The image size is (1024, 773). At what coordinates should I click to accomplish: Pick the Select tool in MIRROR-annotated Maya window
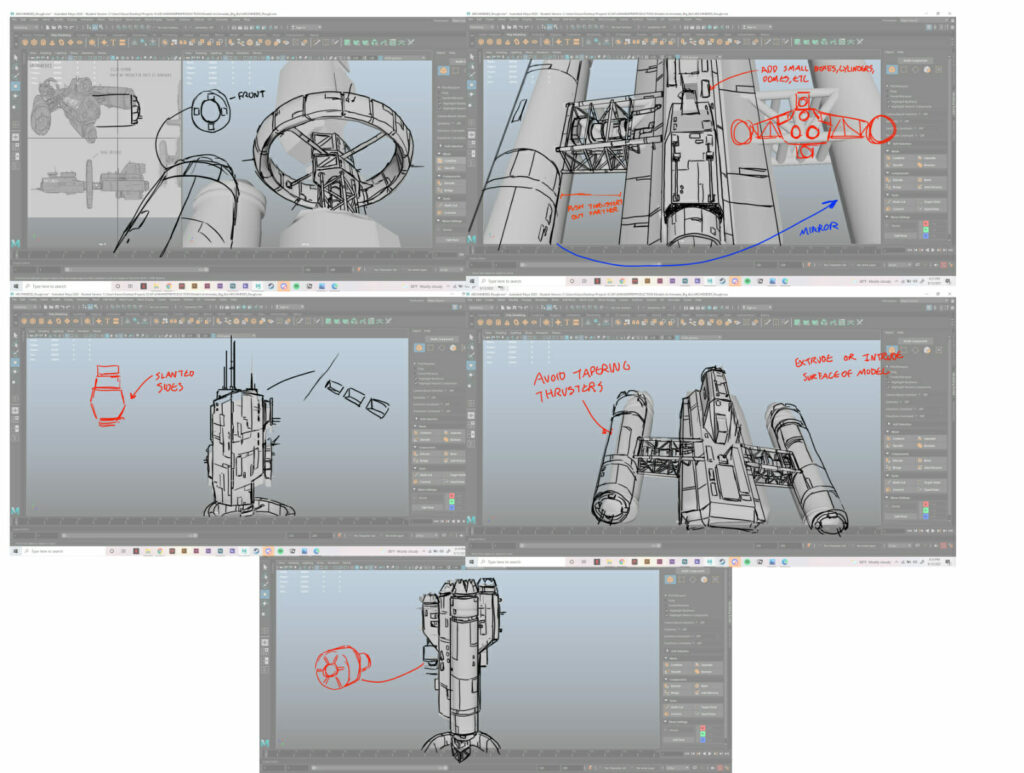click(x=472, y=57)
